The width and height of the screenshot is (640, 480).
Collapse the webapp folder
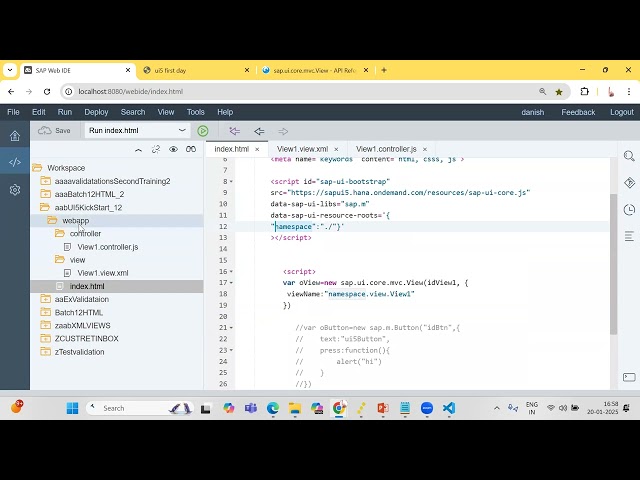tap(52, 220)
